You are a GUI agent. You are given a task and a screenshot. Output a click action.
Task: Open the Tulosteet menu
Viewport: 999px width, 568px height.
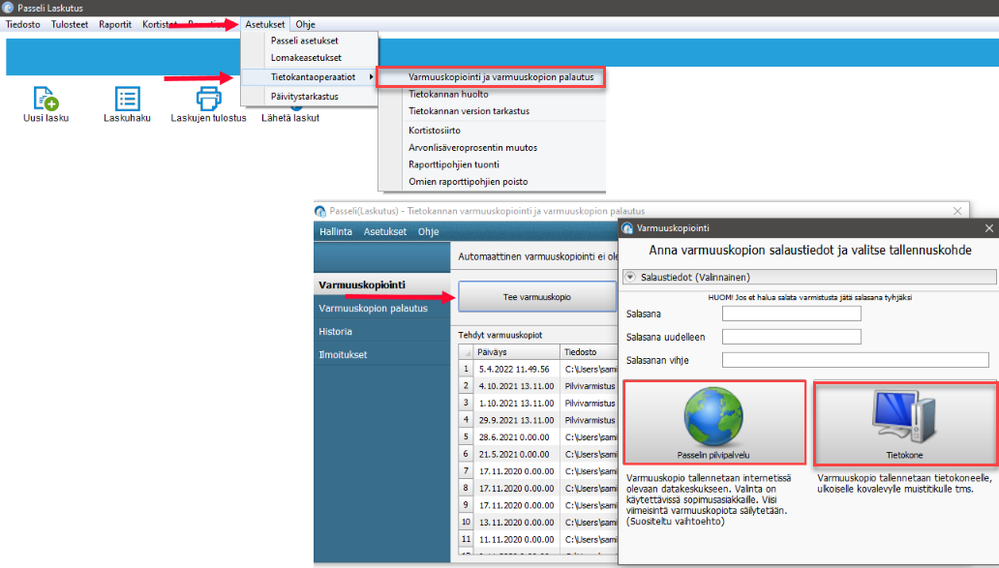click(69, 24)
